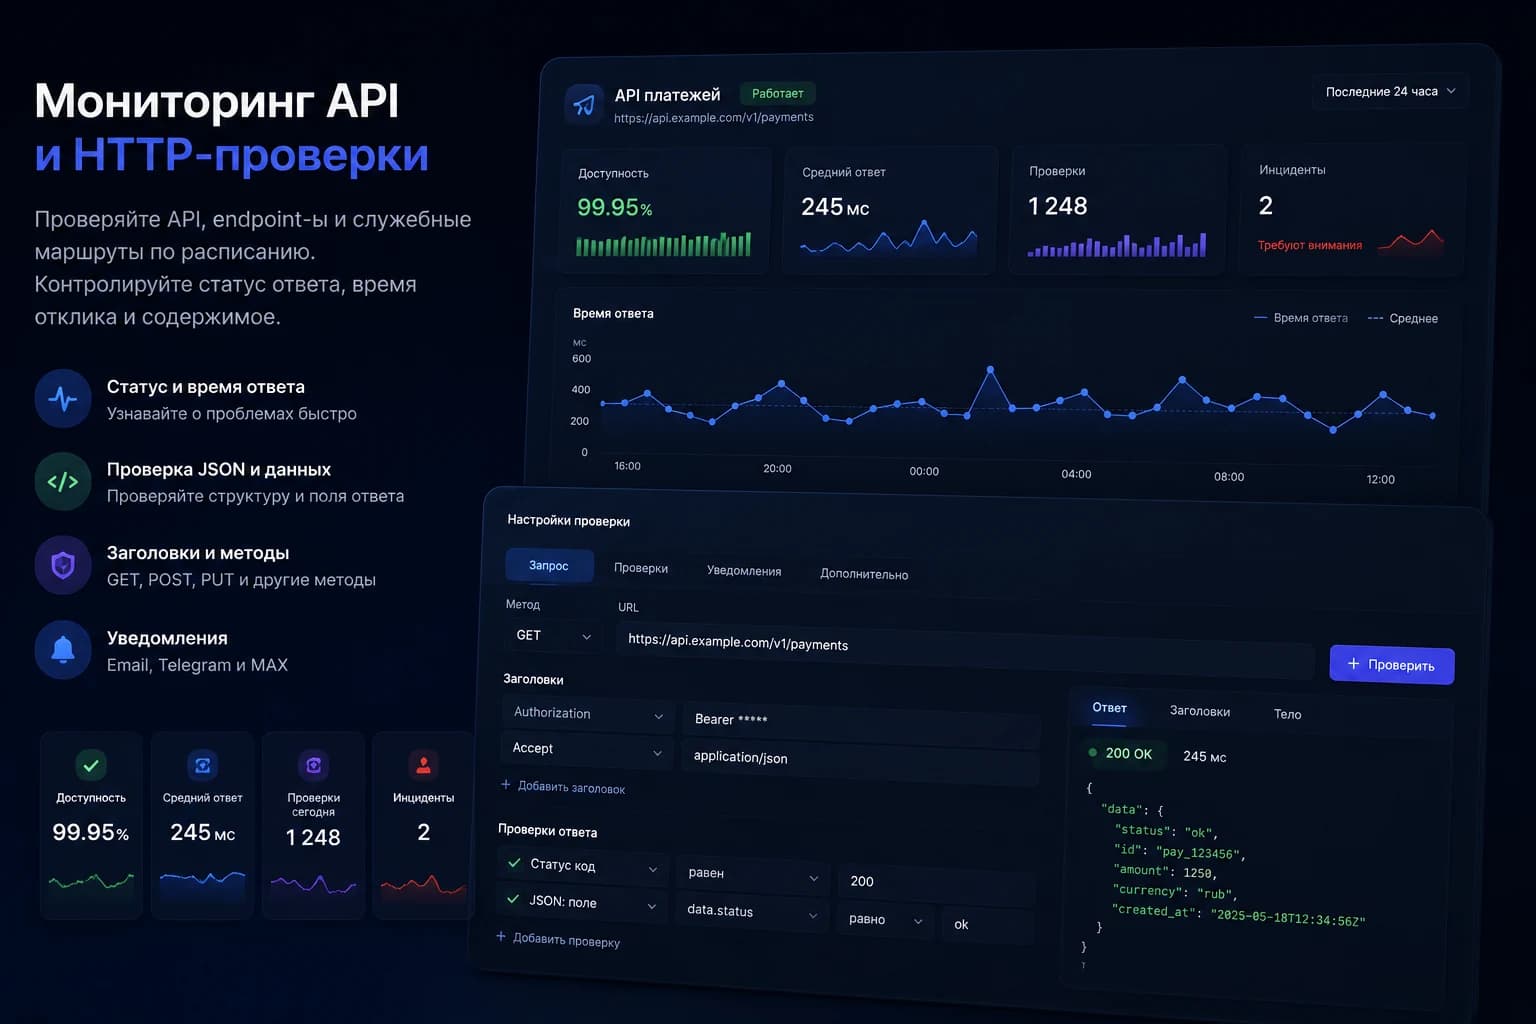Click the Доступность 99.95% top card

click(665, 210)
